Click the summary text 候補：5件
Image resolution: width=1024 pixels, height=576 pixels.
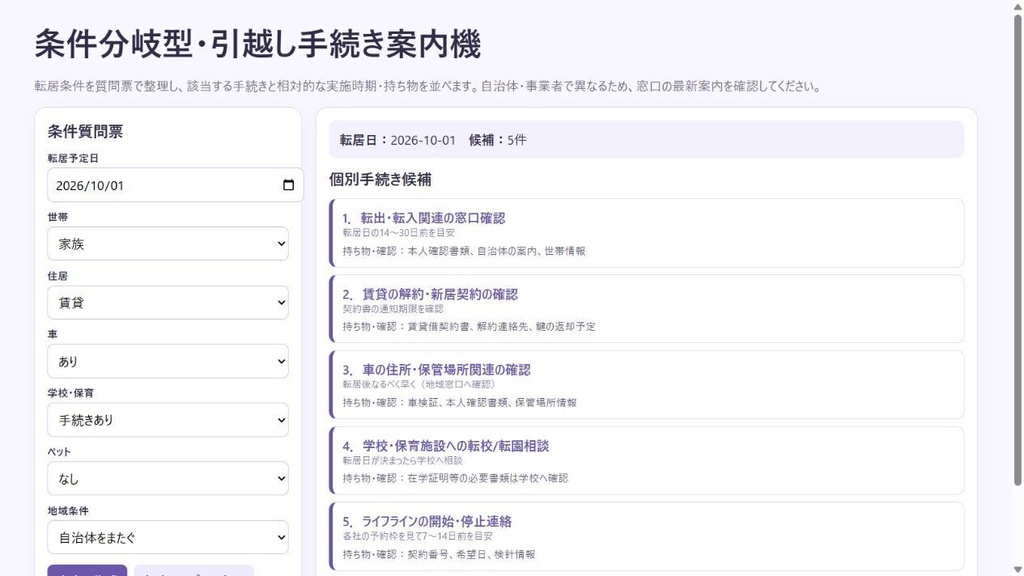(x=497, y=140)
